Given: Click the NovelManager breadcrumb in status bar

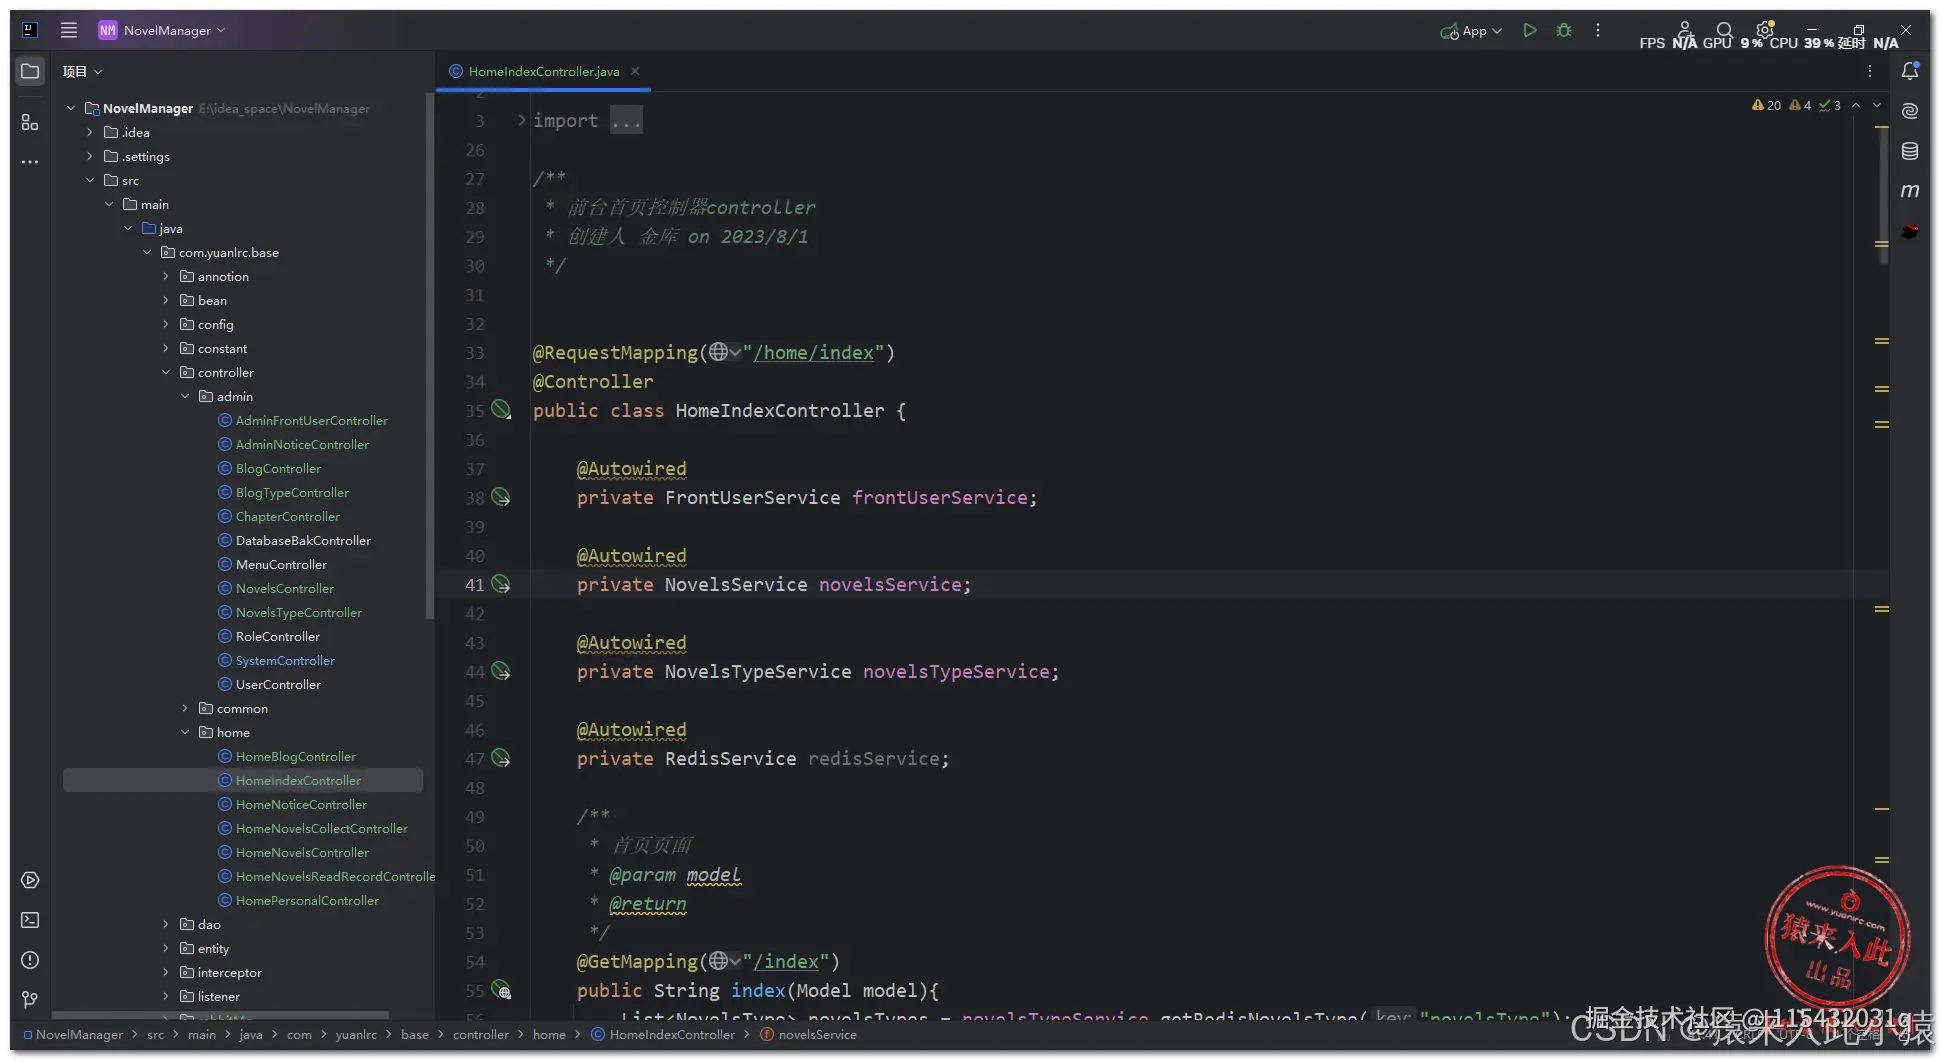Looking at the screenshot, I should coord(73,1035).
